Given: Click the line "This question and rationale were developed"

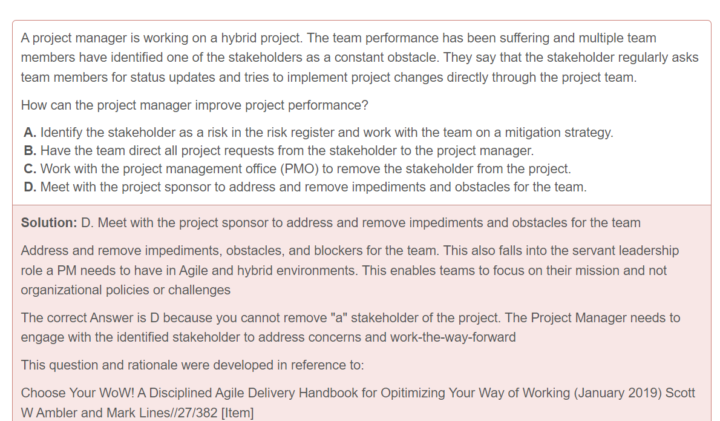Looking at the screenshot, I should (x=192, y=365).
